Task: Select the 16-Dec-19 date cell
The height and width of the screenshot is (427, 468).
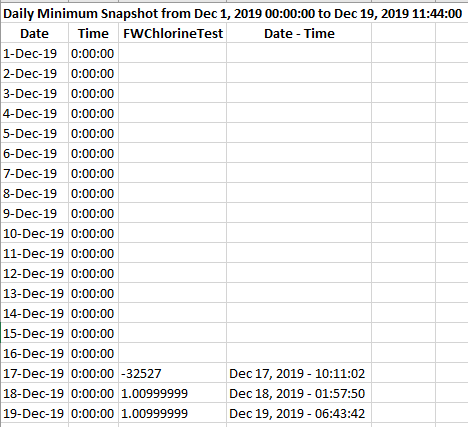Action: coord(35,353)
